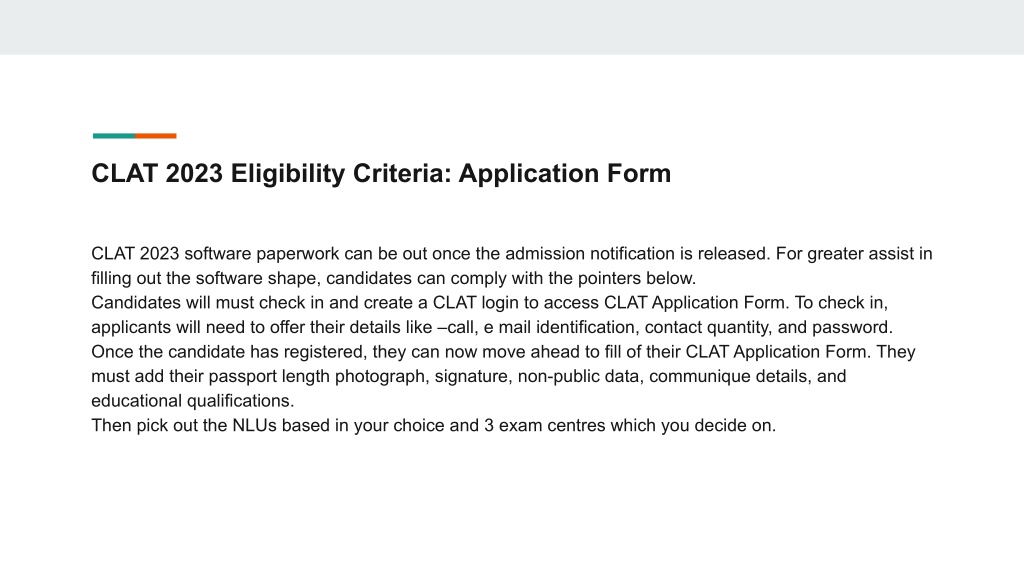Click the line starting "applicants will need to offer"
Image resolution: width=1024 pixels, height=576 pixels.
pyautogui.click(x=492, y=327)
